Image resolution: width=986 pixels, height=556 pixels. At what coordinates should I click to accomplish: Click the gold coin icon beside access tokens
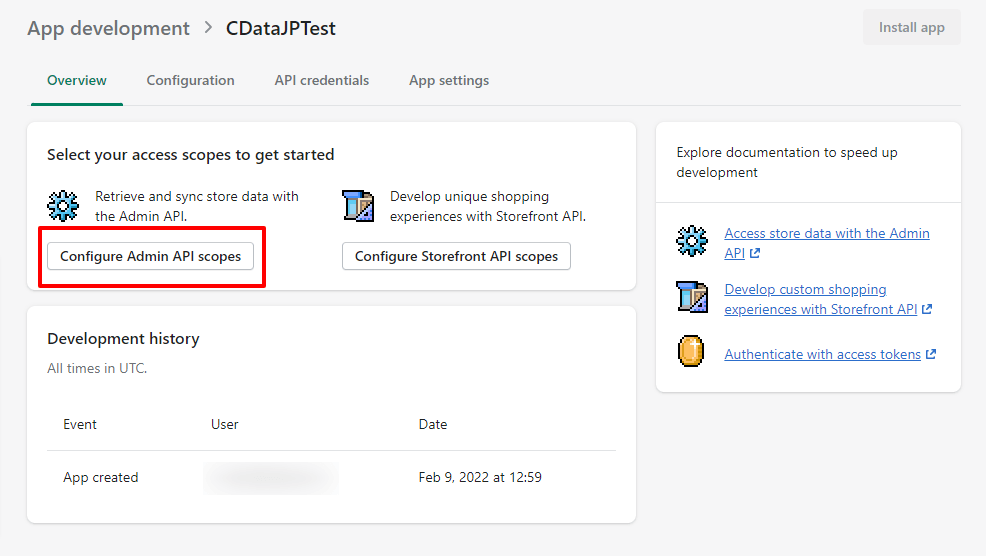click(x=692, y=352)
